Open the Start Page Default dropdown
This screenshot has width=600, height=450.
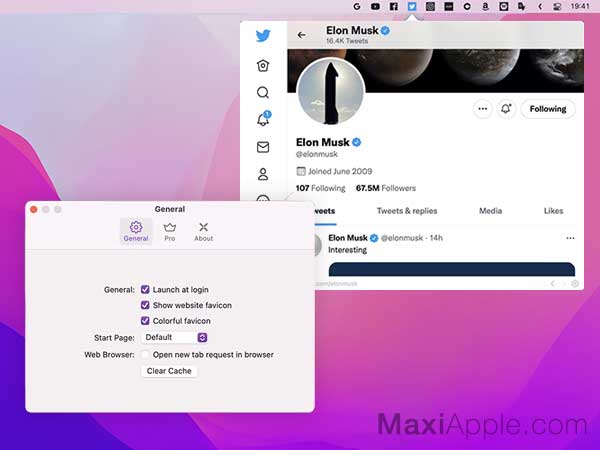[174, 338]
